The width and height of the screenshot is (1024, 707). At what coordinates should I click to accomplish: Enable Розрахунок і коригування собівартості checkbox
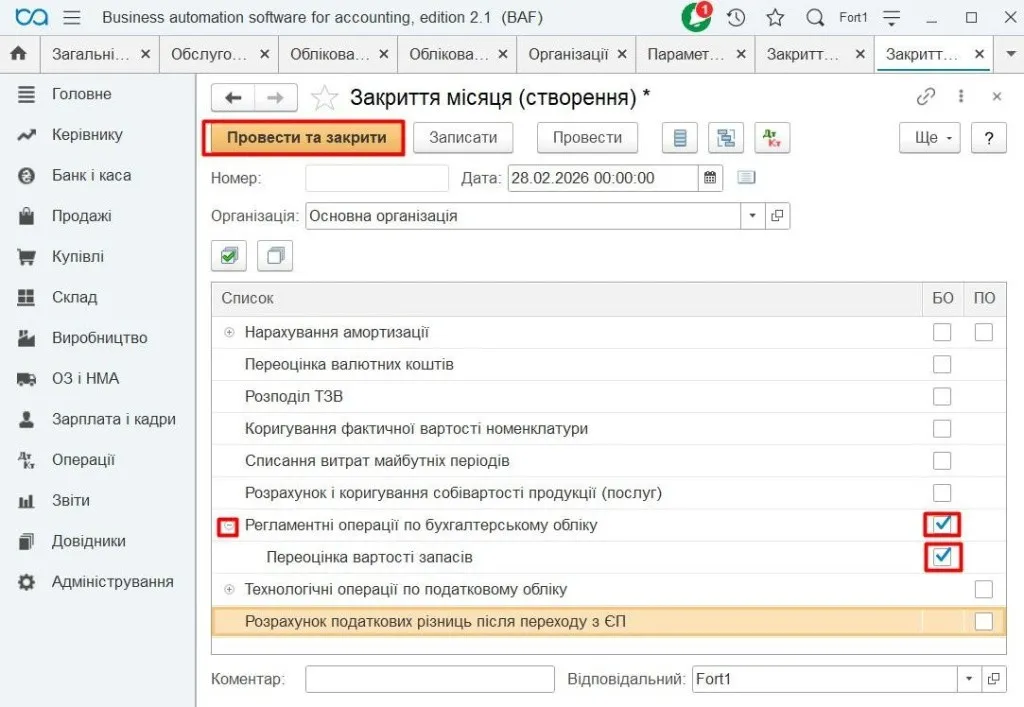(942, 493)
